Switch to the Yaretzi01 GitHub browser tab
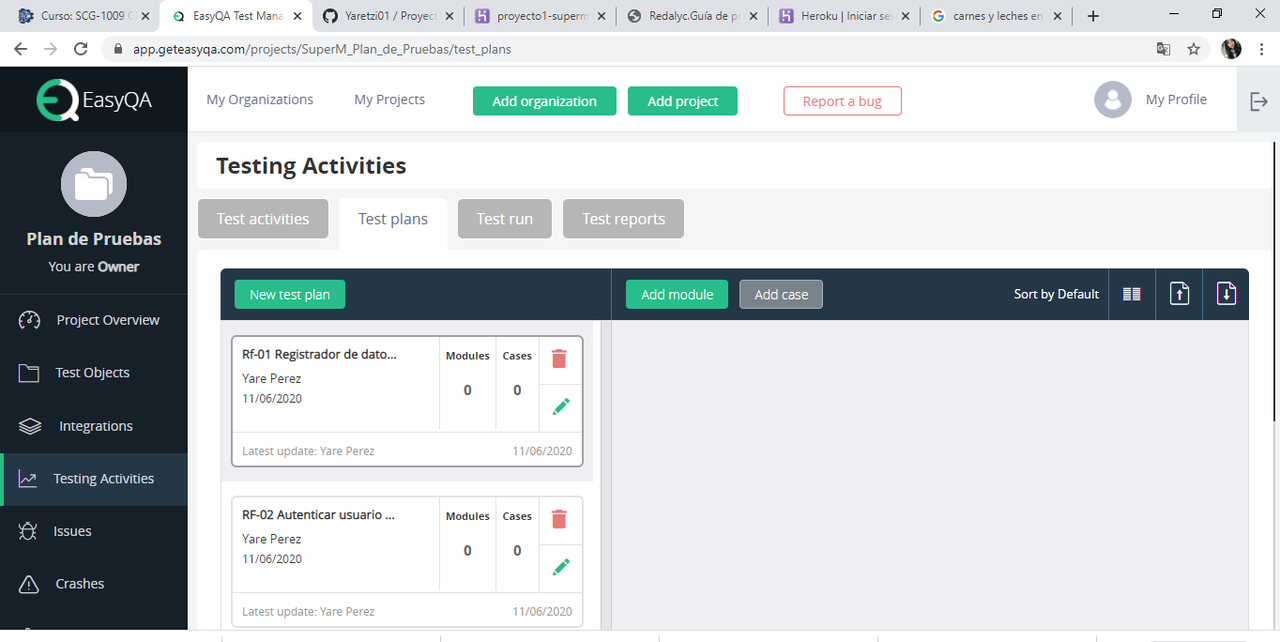Viewport: 1280px width, 642px height. tap(389, 16)
